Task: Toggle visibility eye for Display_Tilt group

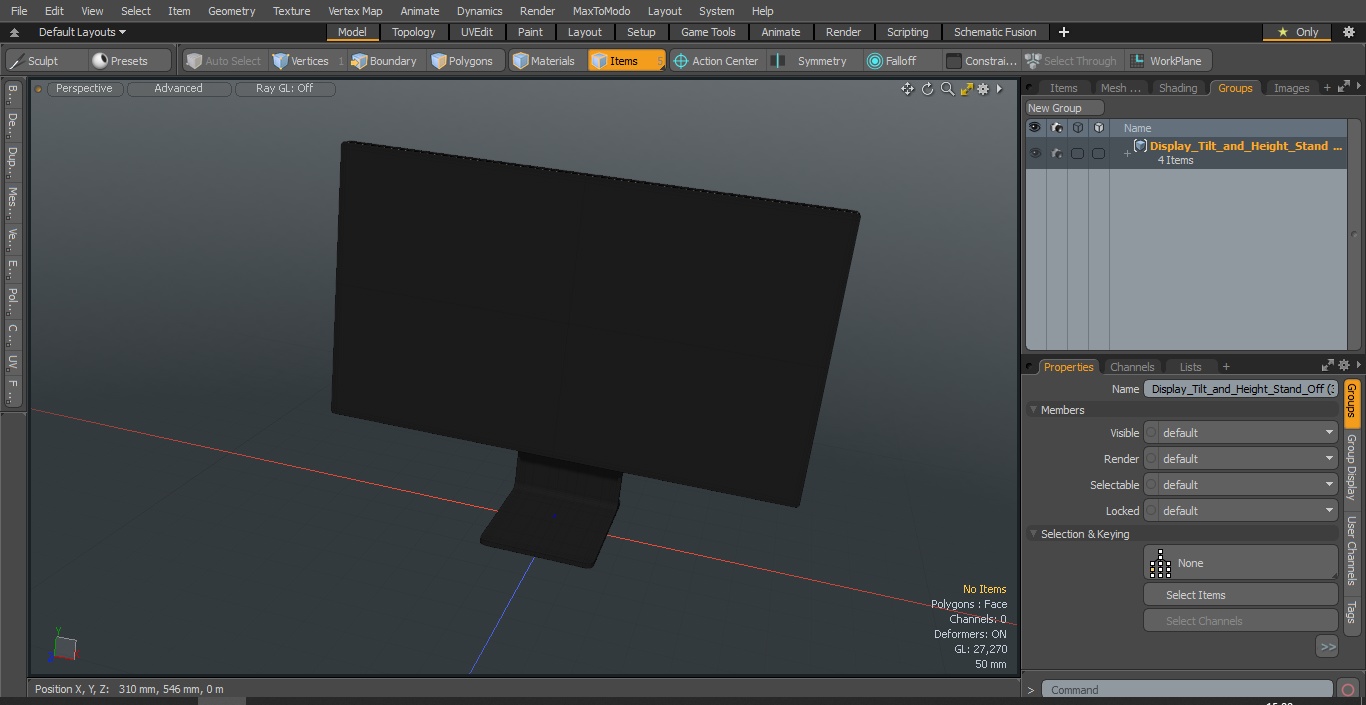Action: point(1035,154)
